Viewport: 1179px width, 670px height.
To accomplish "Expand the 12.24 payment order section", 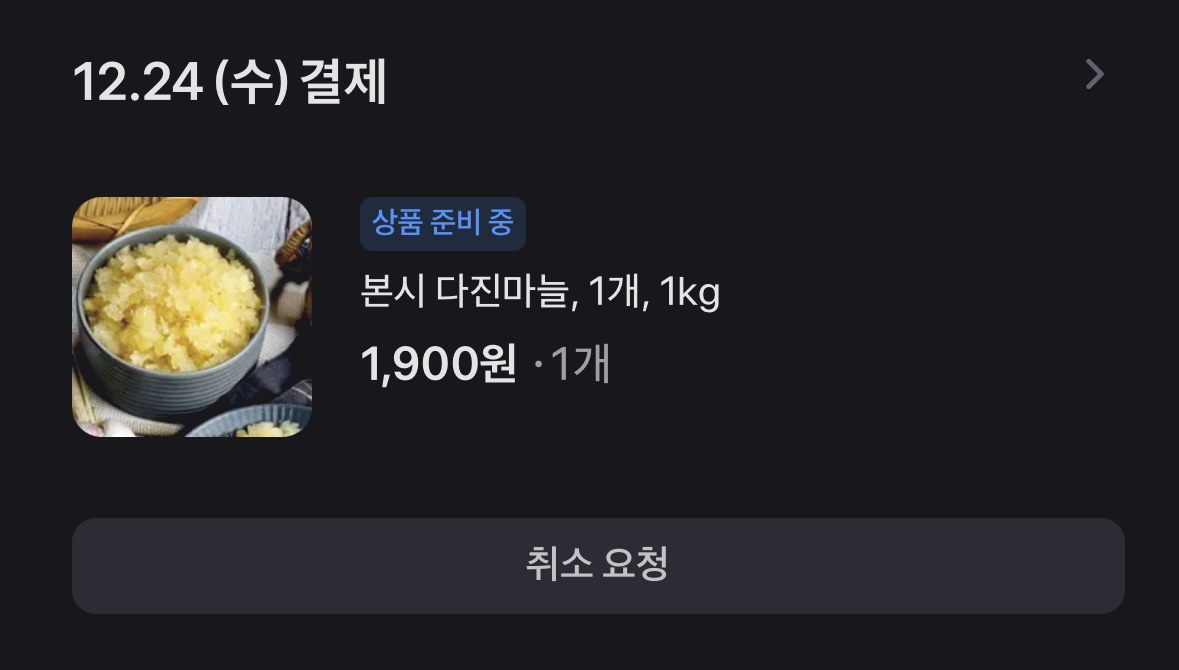I will click(1095, 74).
